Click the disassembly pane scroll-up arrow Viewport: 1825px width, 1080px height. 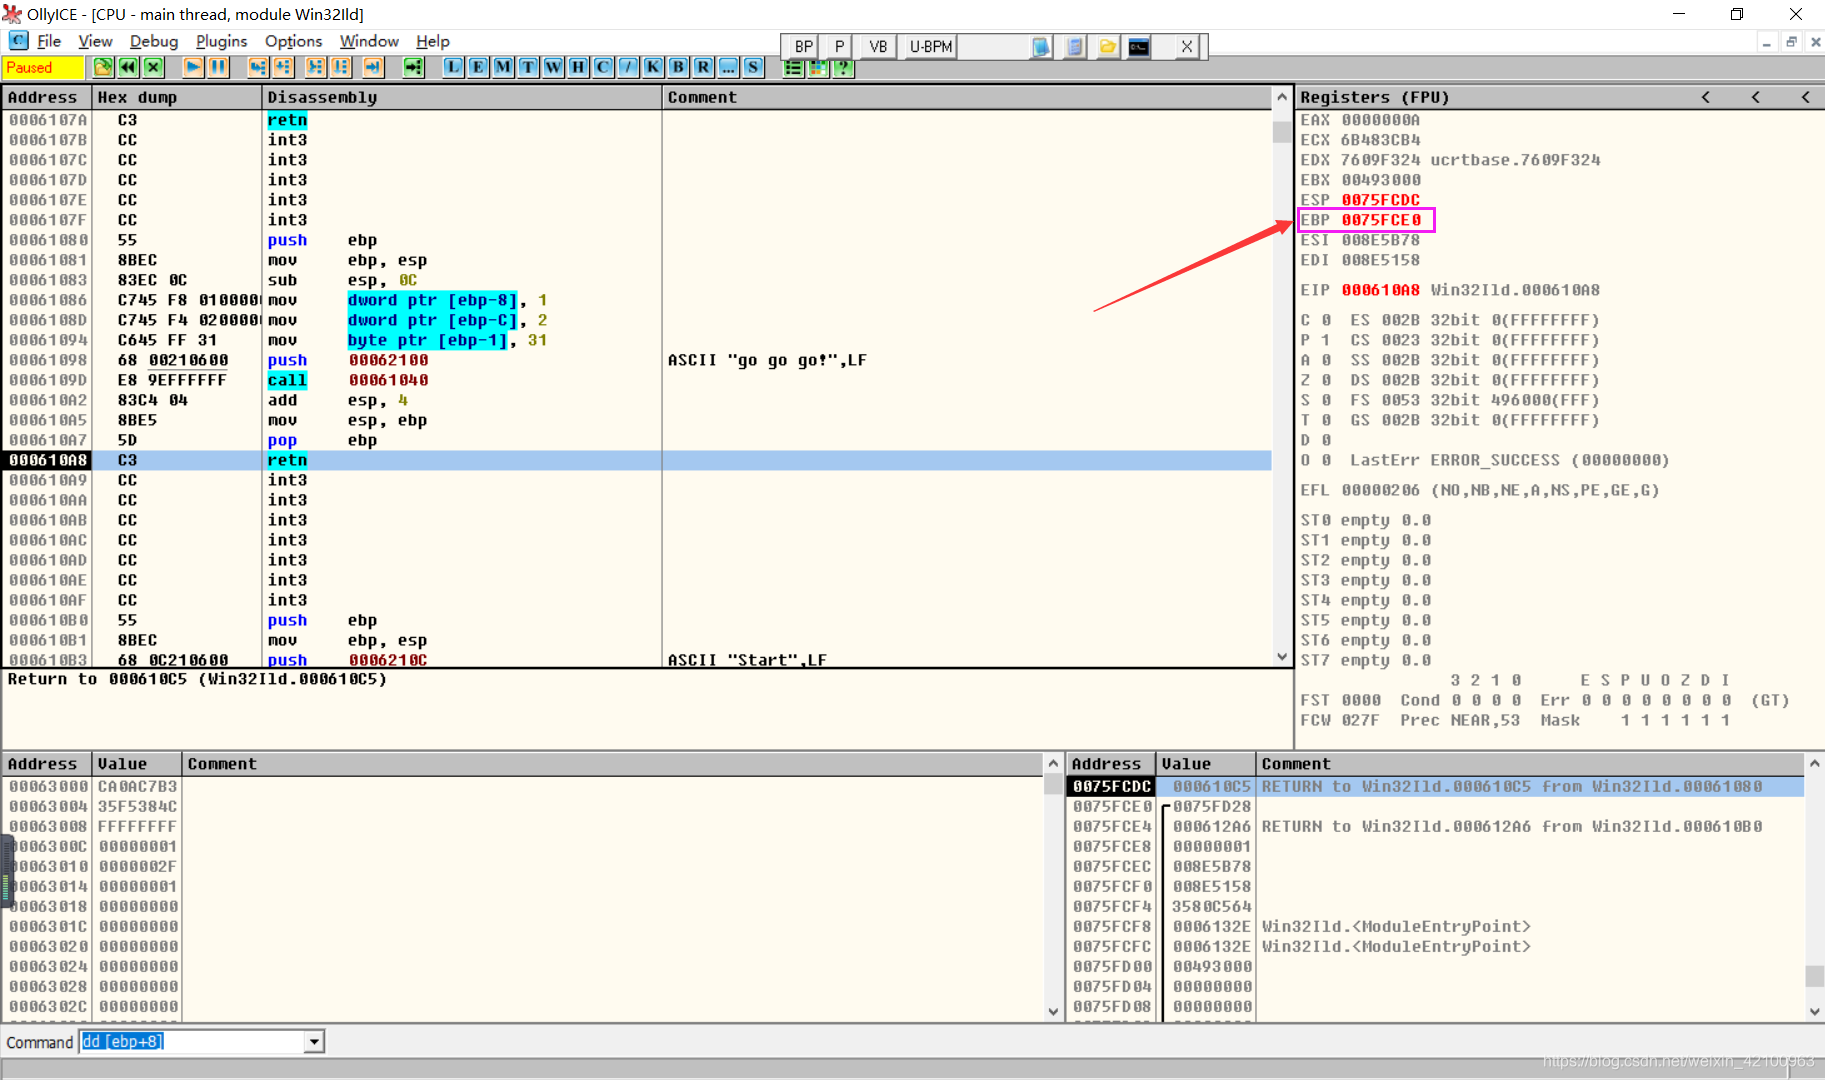pos(1282,97)
